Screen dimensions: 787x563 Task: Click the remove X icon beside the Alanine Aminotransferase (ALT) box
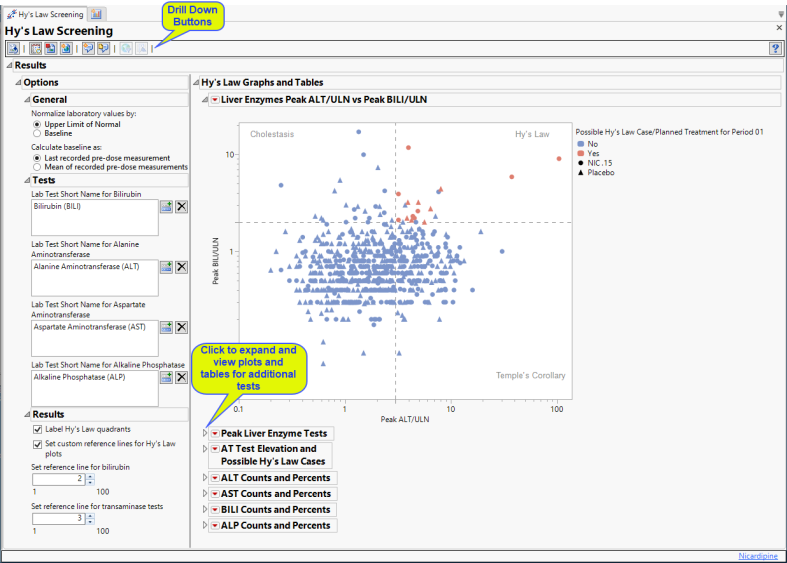[182, 267]
